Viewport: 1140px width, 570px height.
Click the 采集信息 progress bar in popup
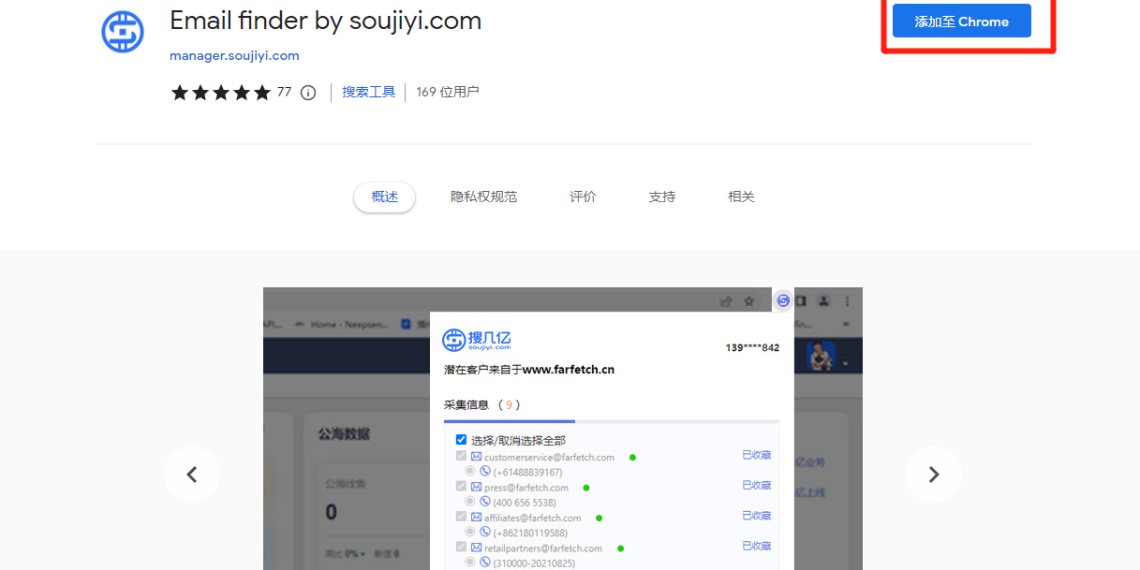tap(611, 421)
